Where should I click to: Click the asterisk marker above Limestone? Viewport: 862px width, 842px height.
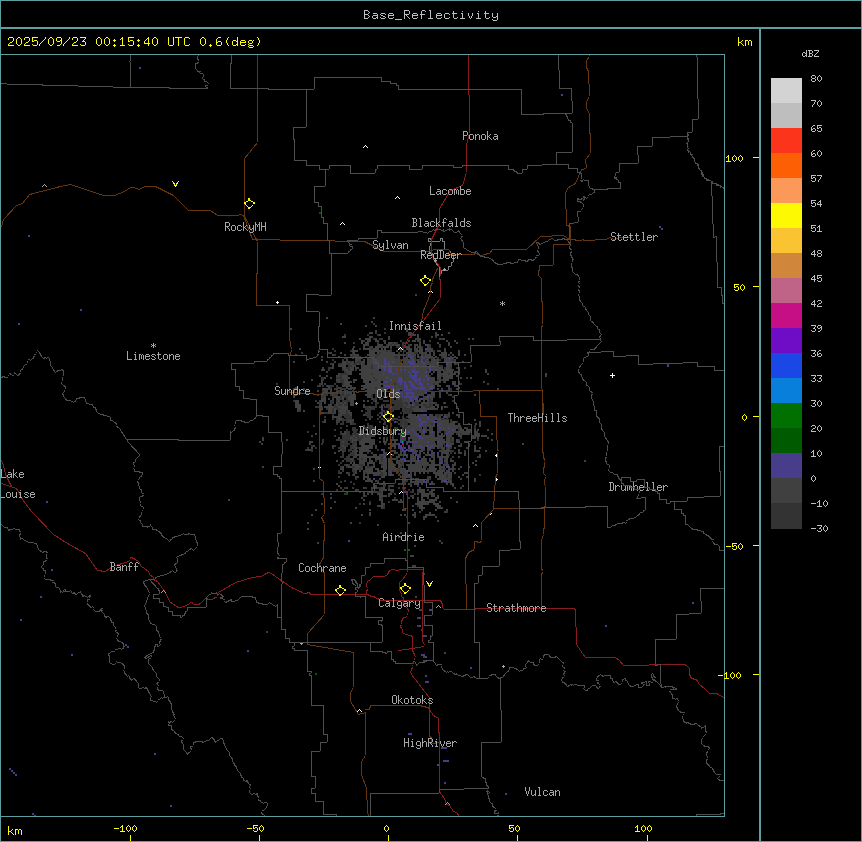(x=153, y=345)
